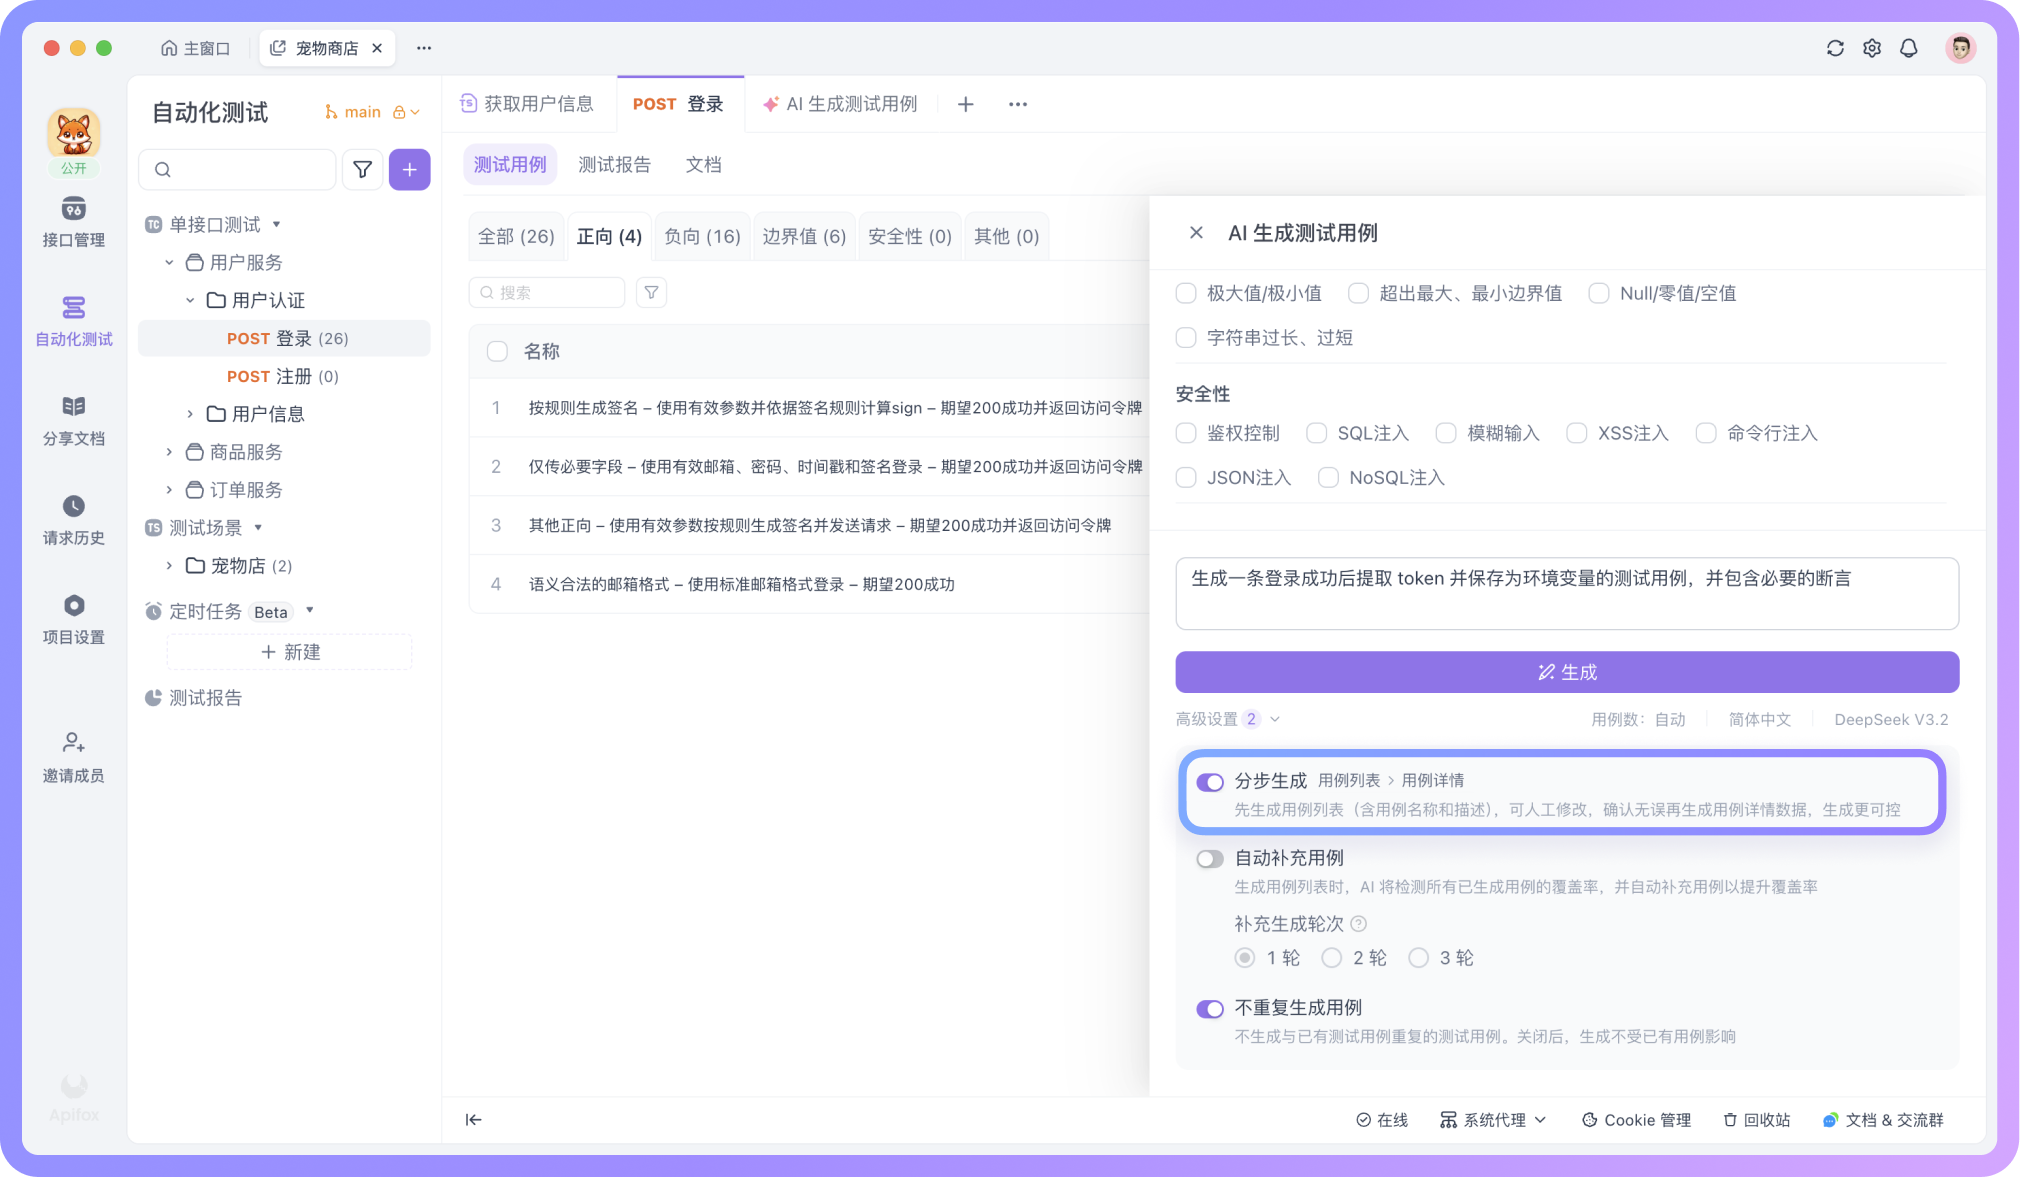Click the 邀请成员 sidebar icon
The height and width of the screenshot is (1177, 2020).
click(73, 755)
